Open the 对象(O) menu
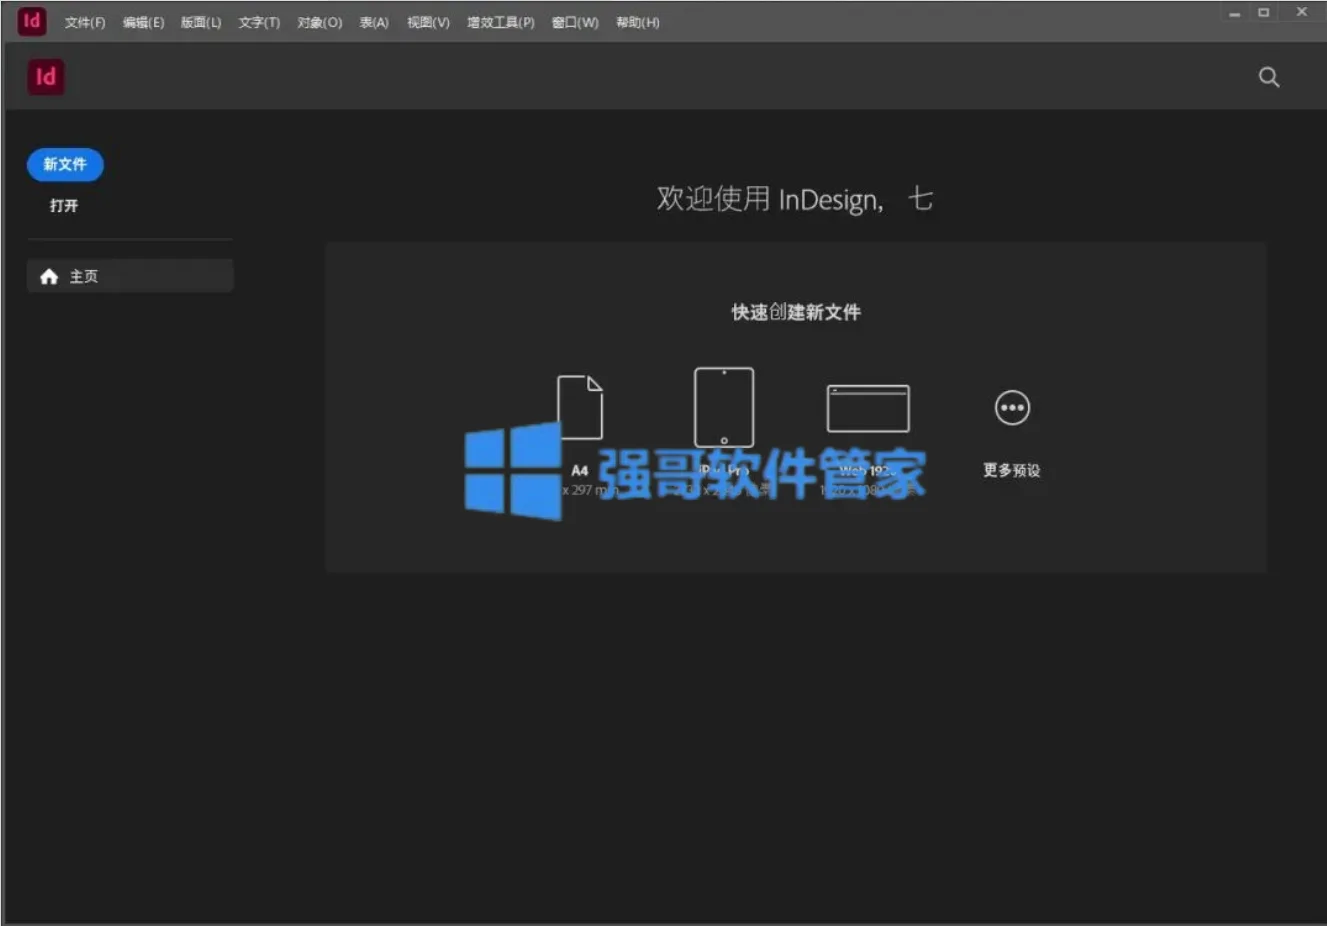The height and width of the screenshot is (926, 1327). click(319, 22)
